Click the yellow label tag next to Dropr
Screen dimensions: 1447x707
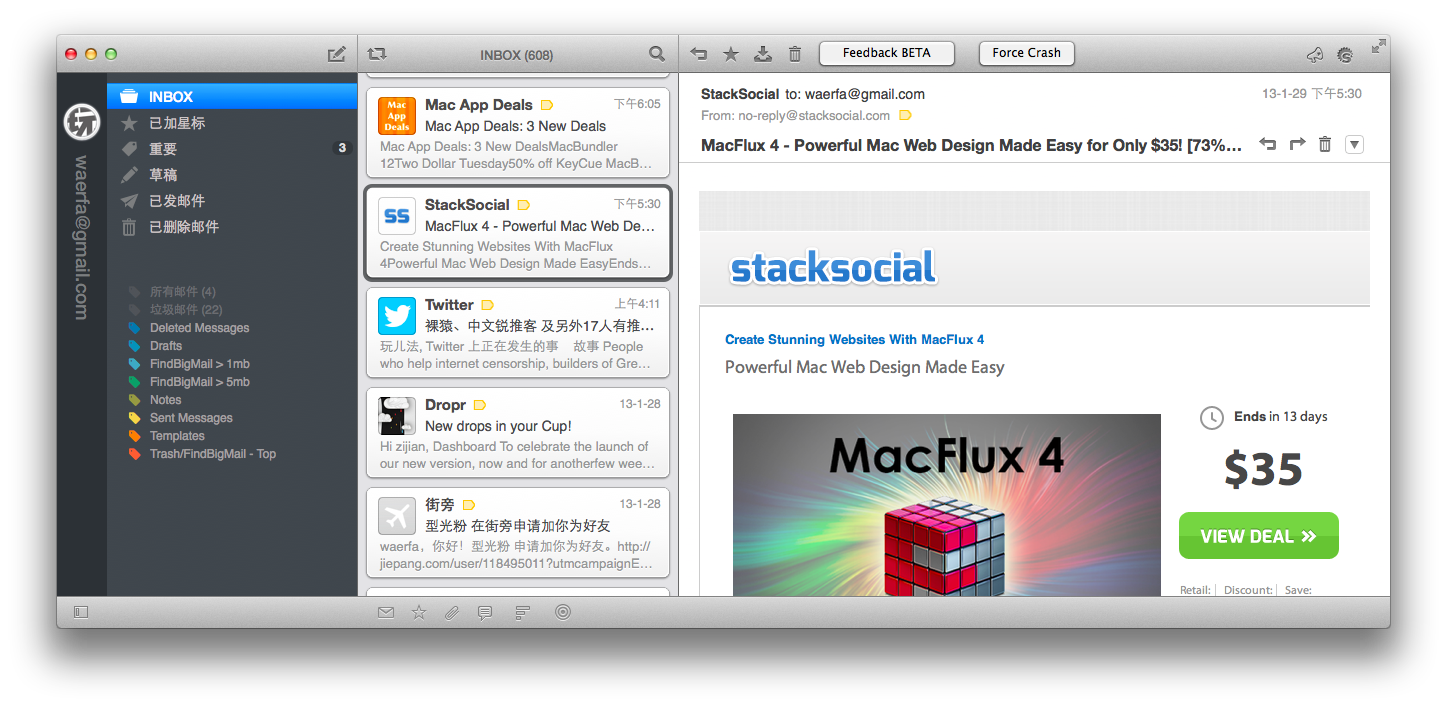point(479,405)
